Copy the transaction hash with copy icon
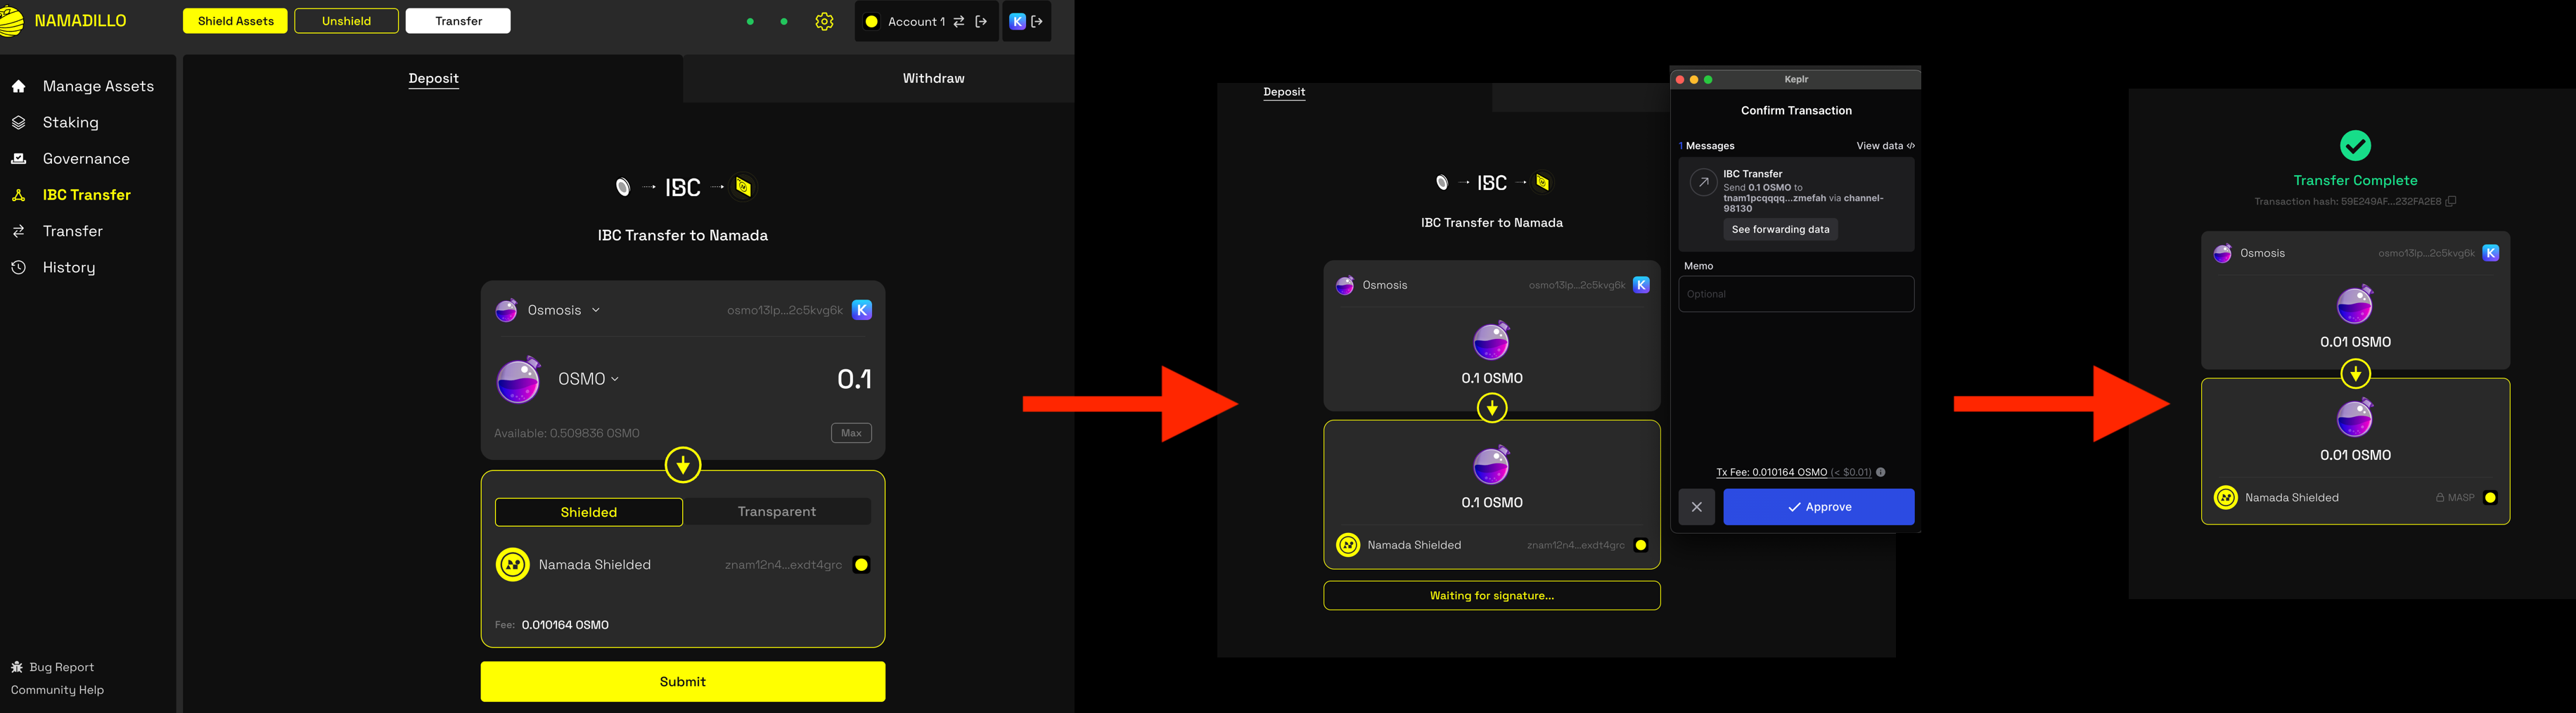 (x=2451, y=202)
